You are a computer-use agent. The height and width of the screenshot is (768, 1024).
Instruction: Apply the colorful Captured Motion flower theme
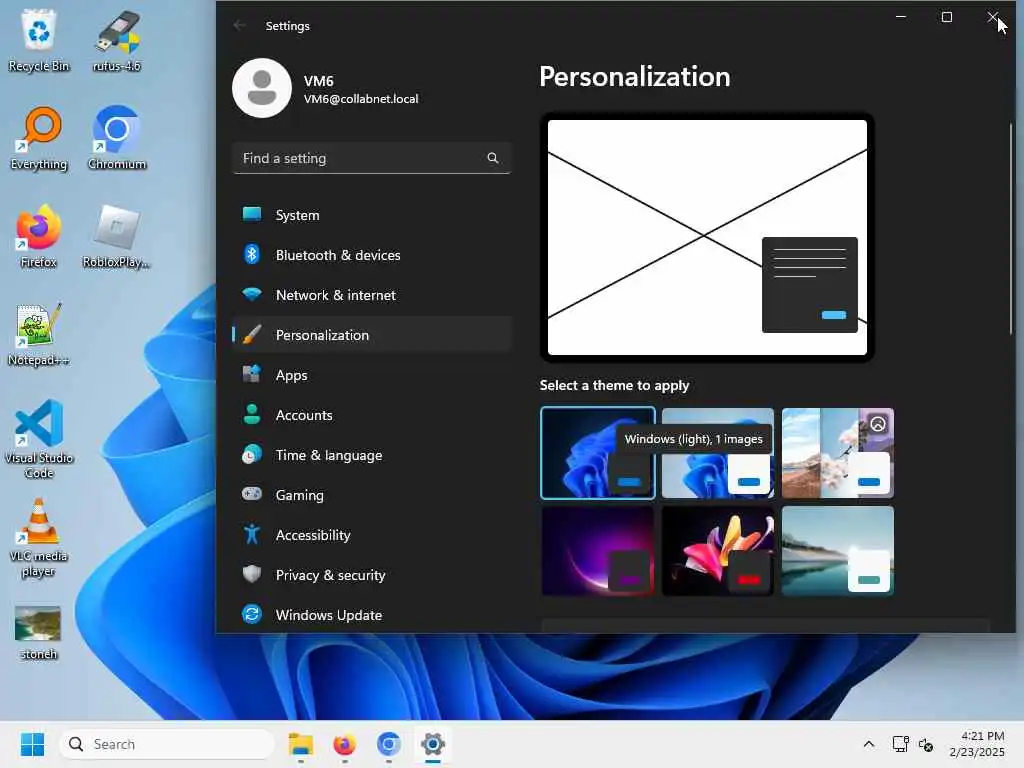[x=718, y=551]
